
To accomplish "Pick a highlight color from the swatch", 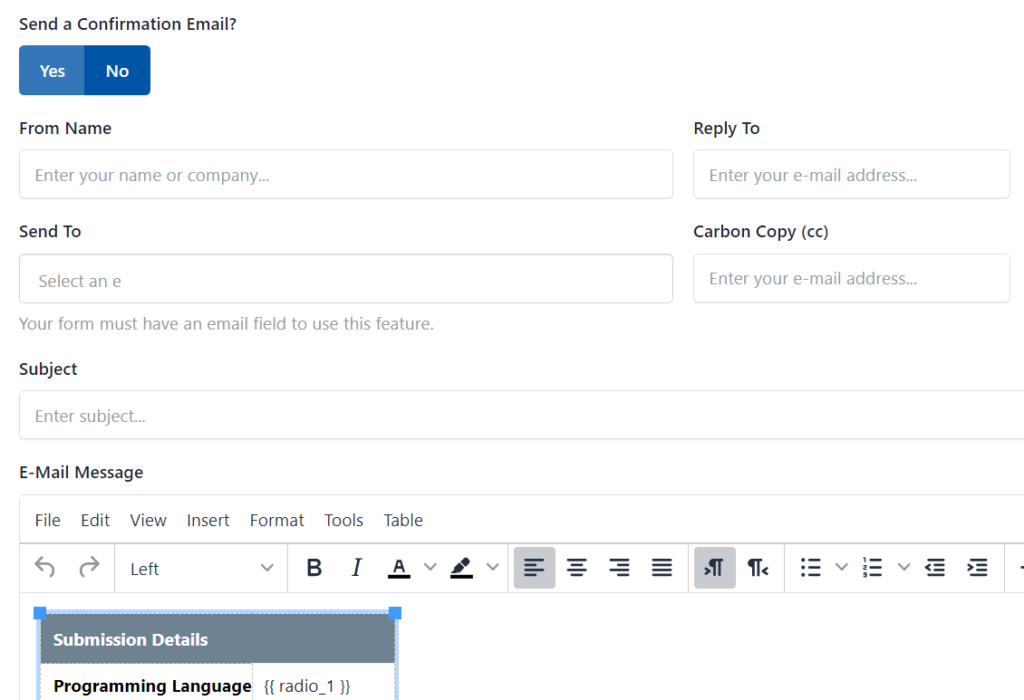I will pyautogui.click(x=461, y=568).
